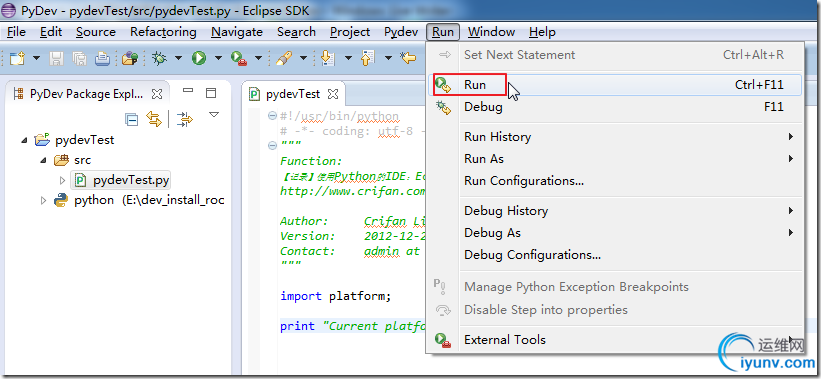Screen dimensions: 821x379
Task: Minimize the PyDev Package Explorer view
Action: 188,91
